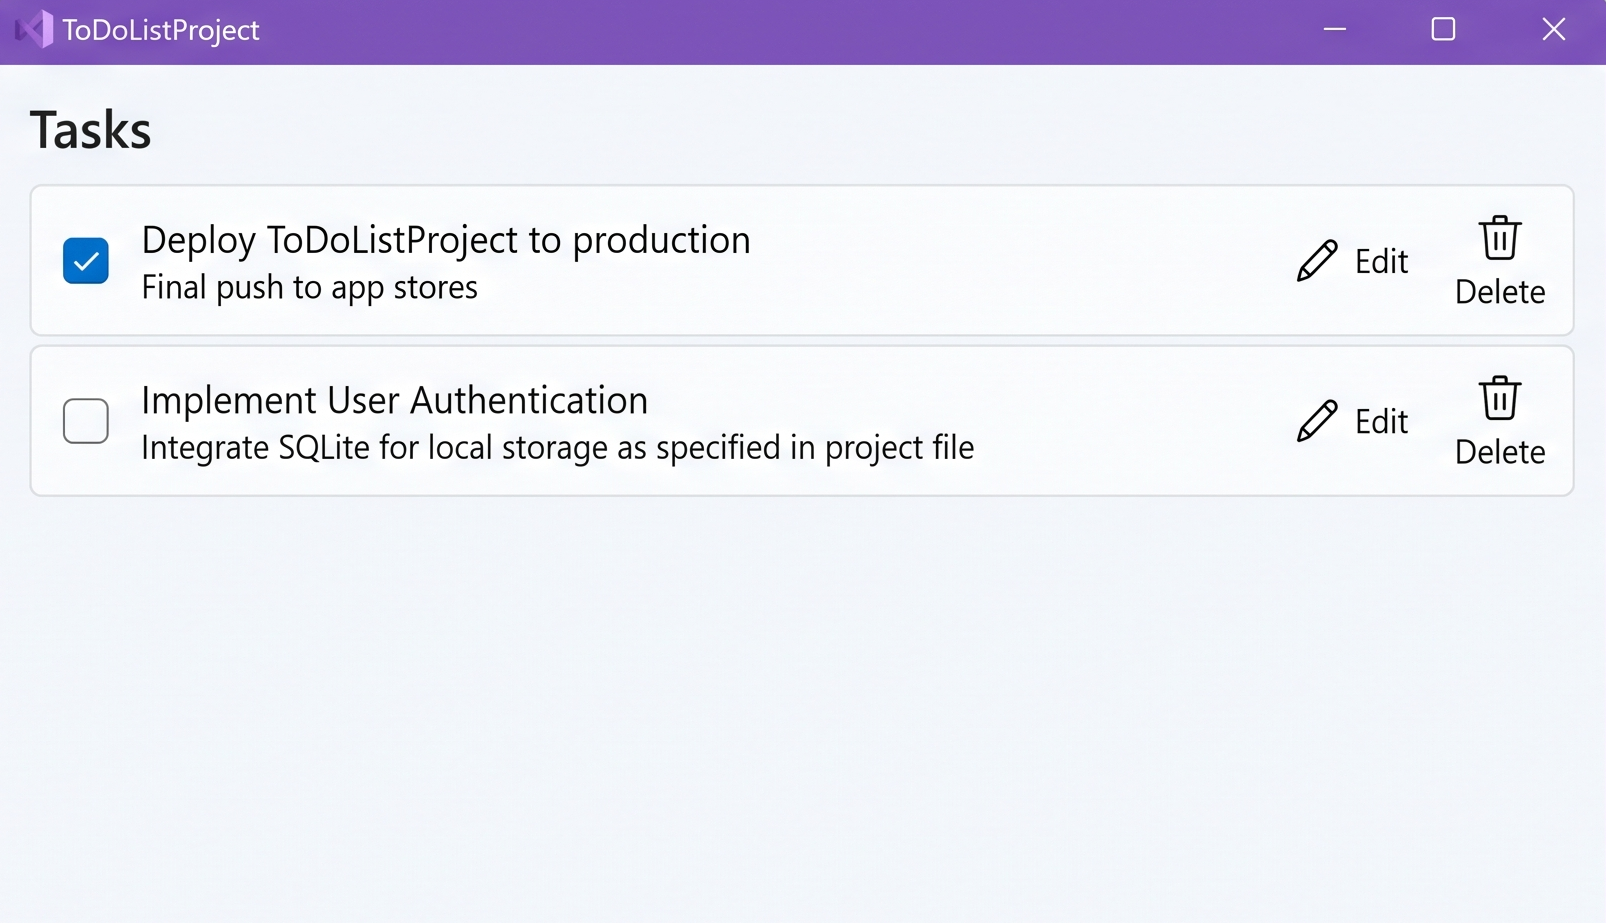This screenshot has width=1606, height=923.
Task: Minimize the ToDoListProject window
Action: point(1335,30)
